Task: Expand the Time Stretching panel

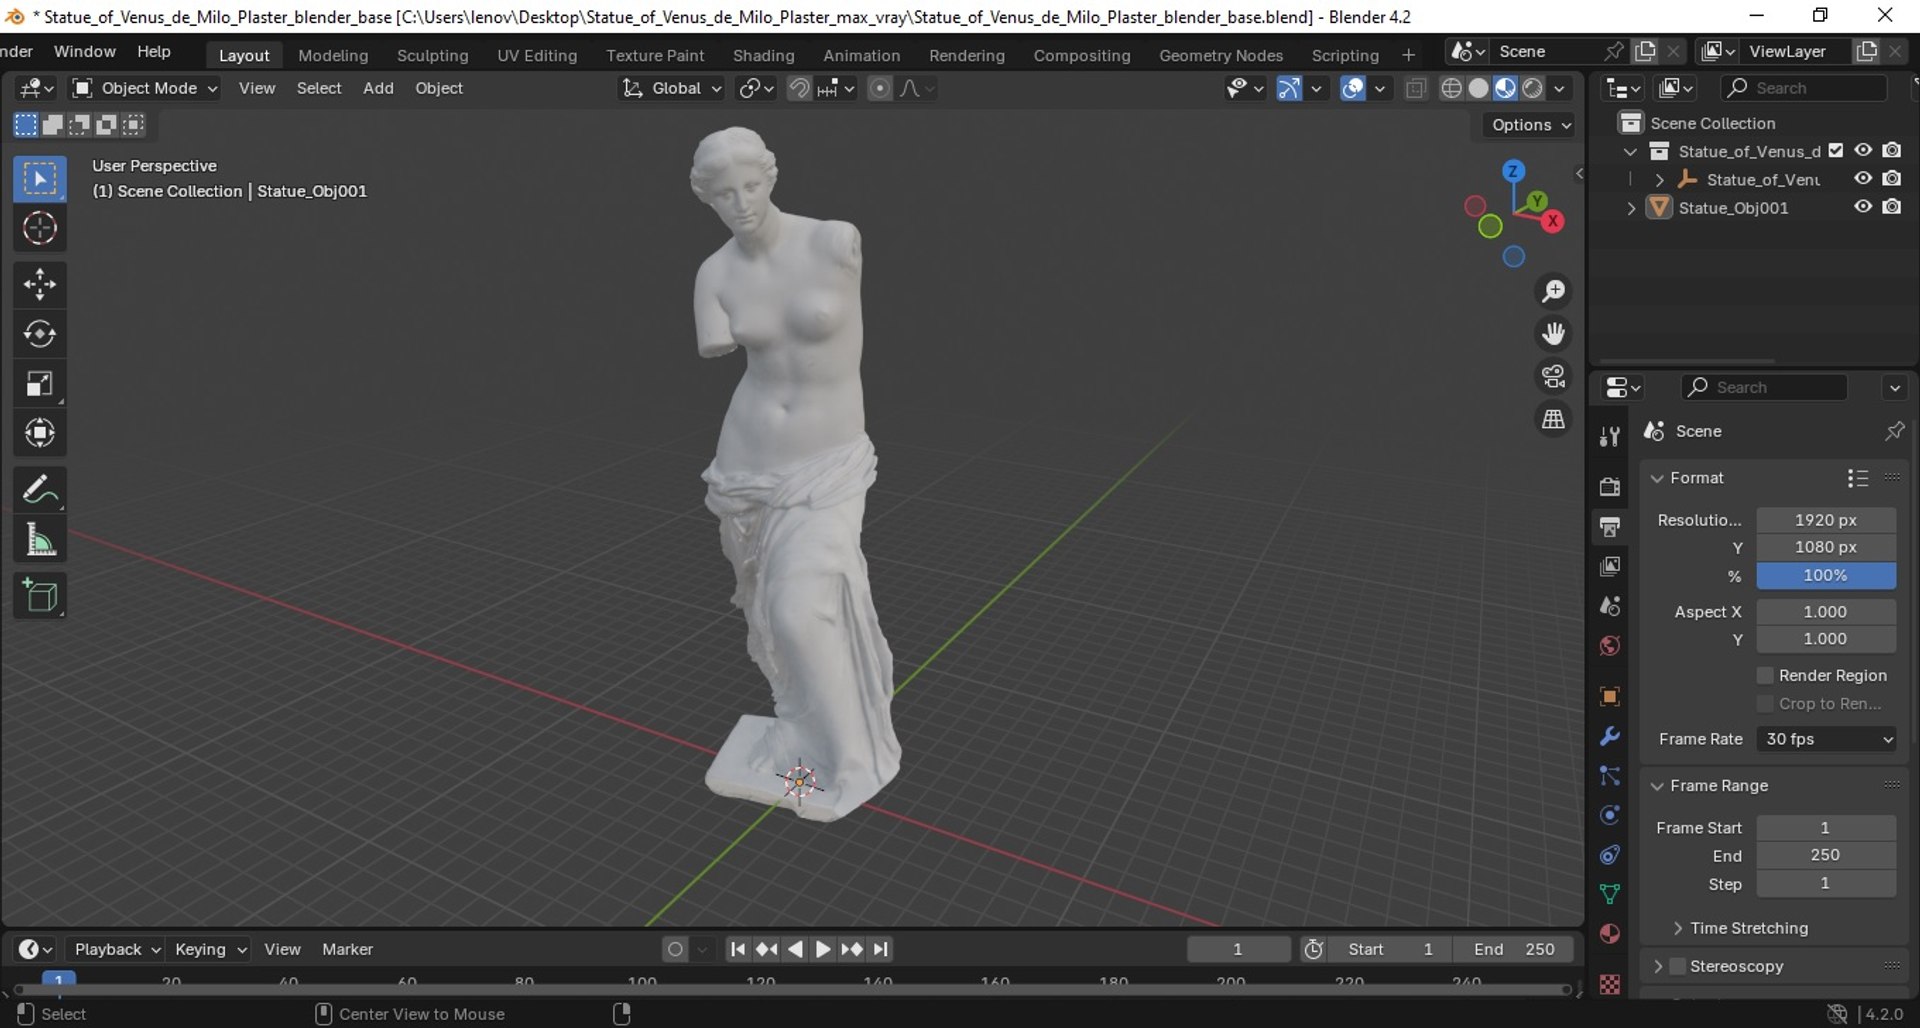Action: tap(1677, 929)
